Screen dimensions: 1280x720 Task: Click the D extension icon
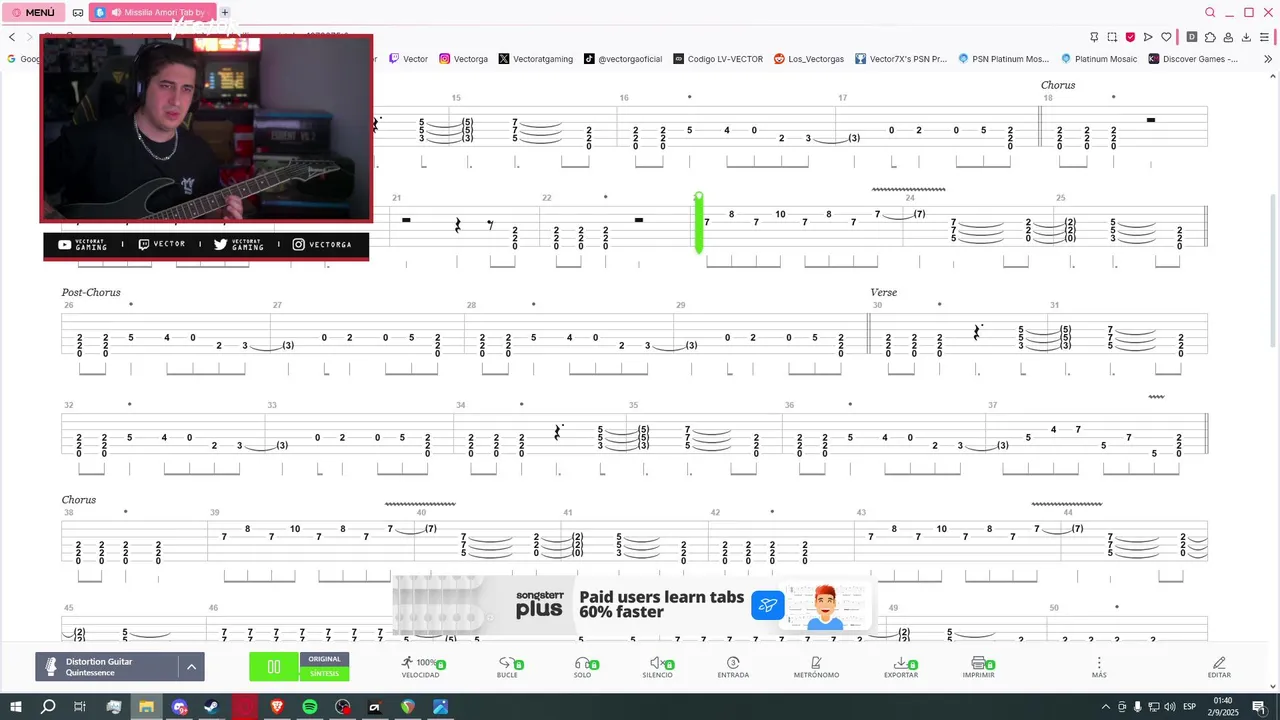[x=1191, y=37]
